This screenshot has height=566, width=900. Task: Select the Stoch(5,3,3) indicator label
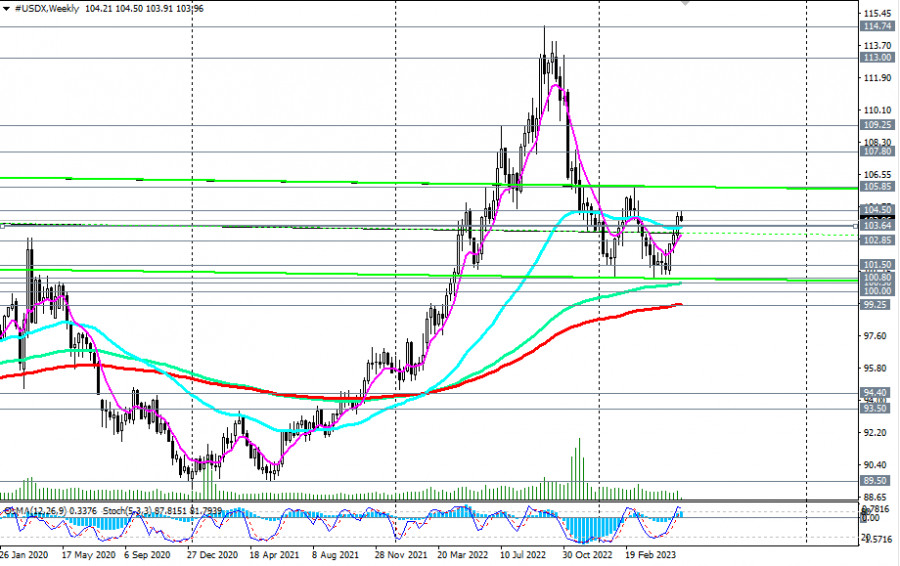(x=102, y=511)
